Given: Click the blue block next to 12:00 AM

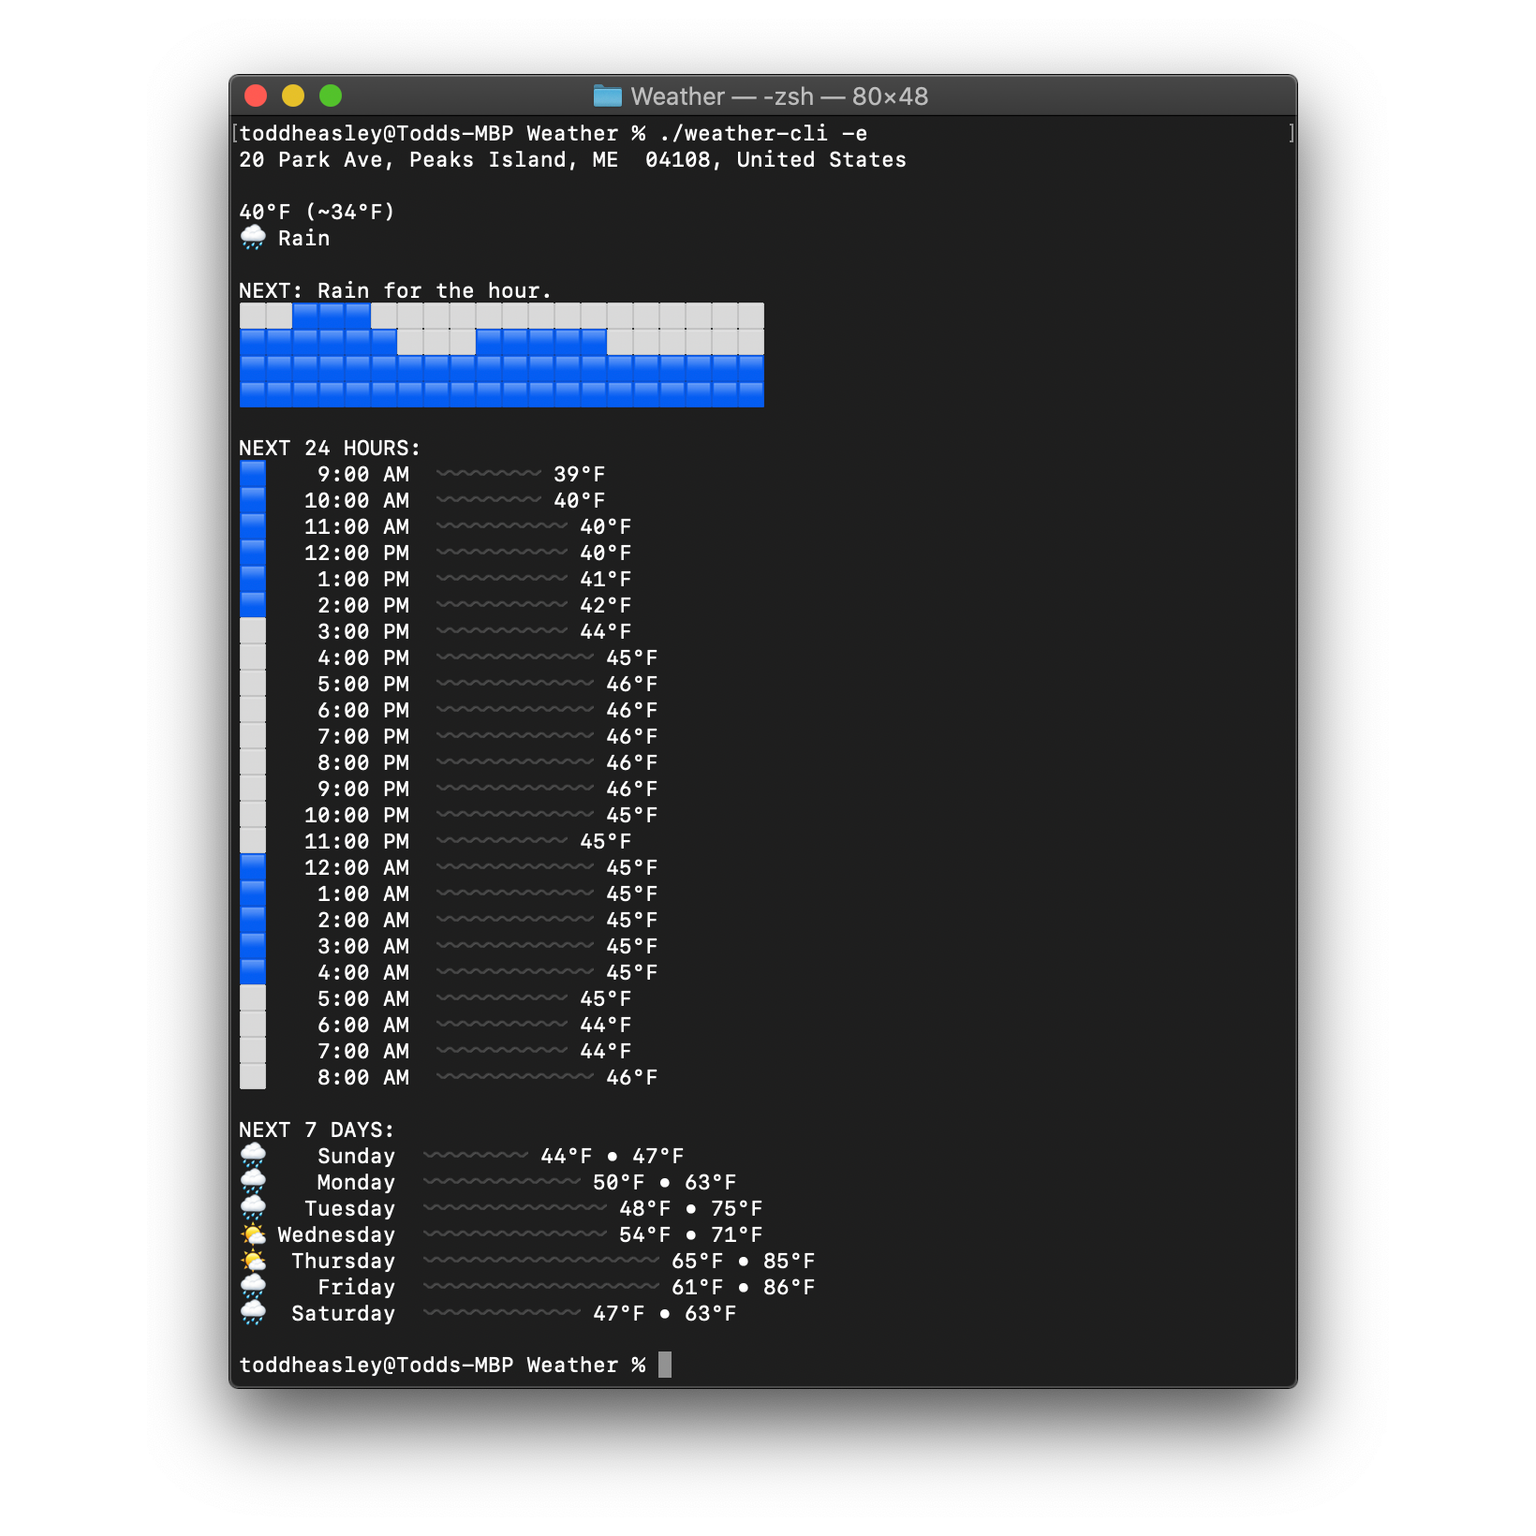Looking at the screenshot, I should [253, 867].
